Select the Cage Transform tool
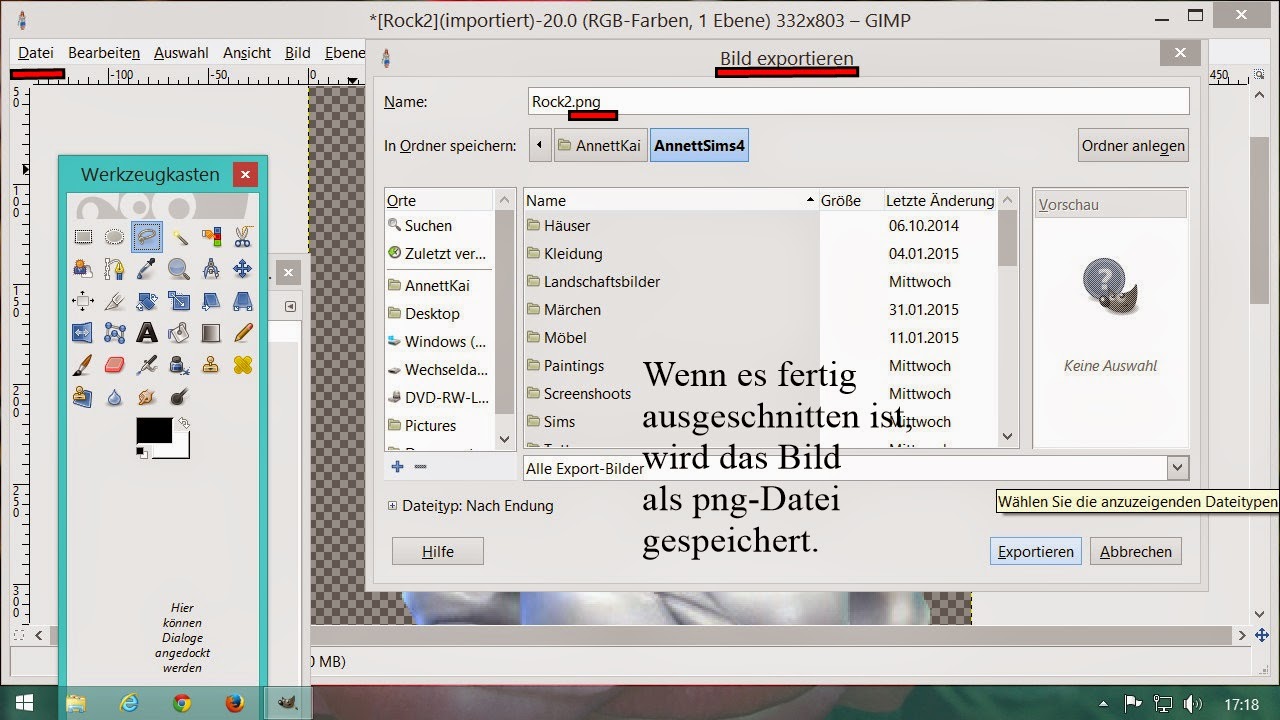Image resolution: width=1280 pixels, height=720 pixels. pyautogui.click(x=115, y=333)
